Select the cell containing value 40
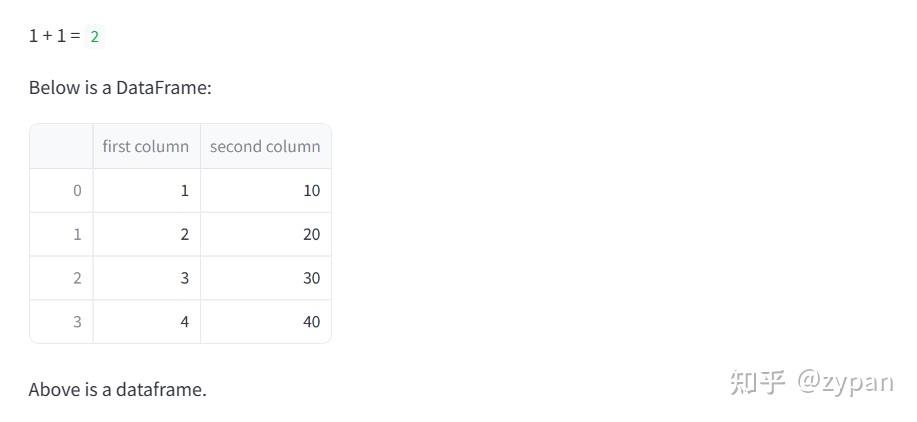 coord(266,321)
